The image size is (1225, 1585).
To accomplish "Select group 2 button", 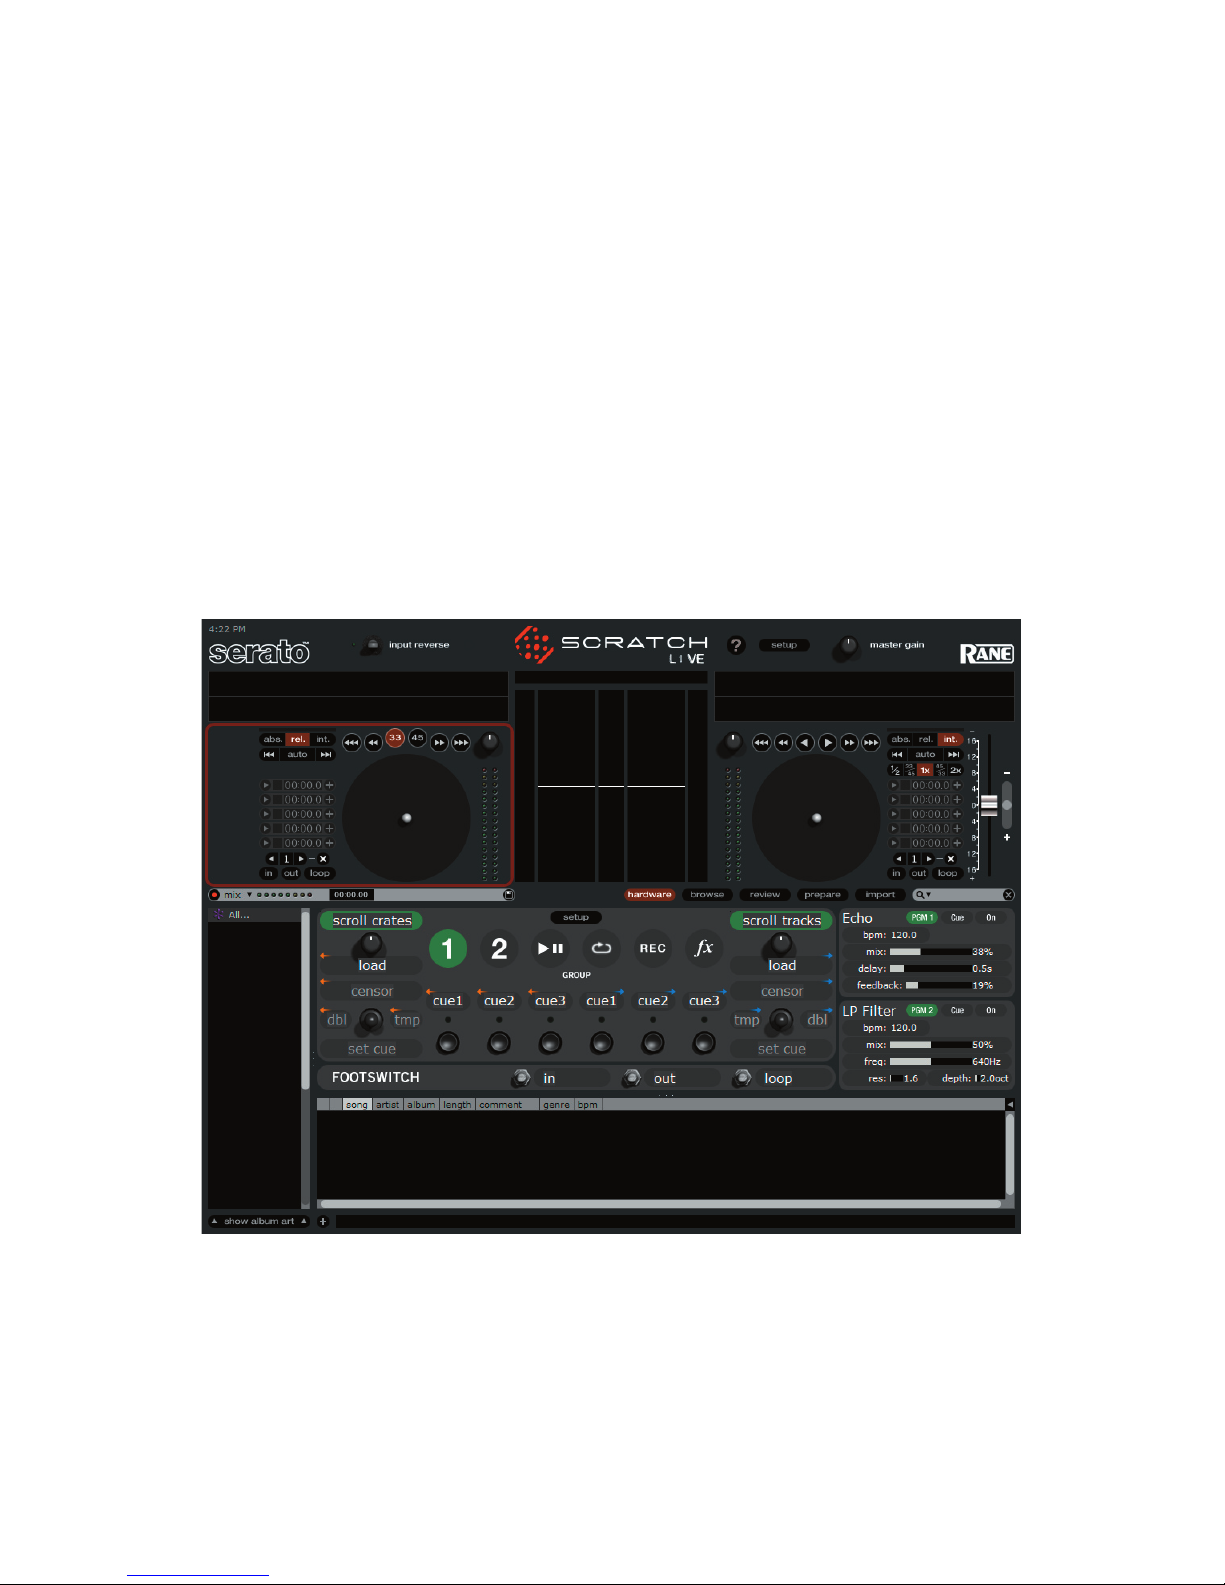I will click(499, 948).
